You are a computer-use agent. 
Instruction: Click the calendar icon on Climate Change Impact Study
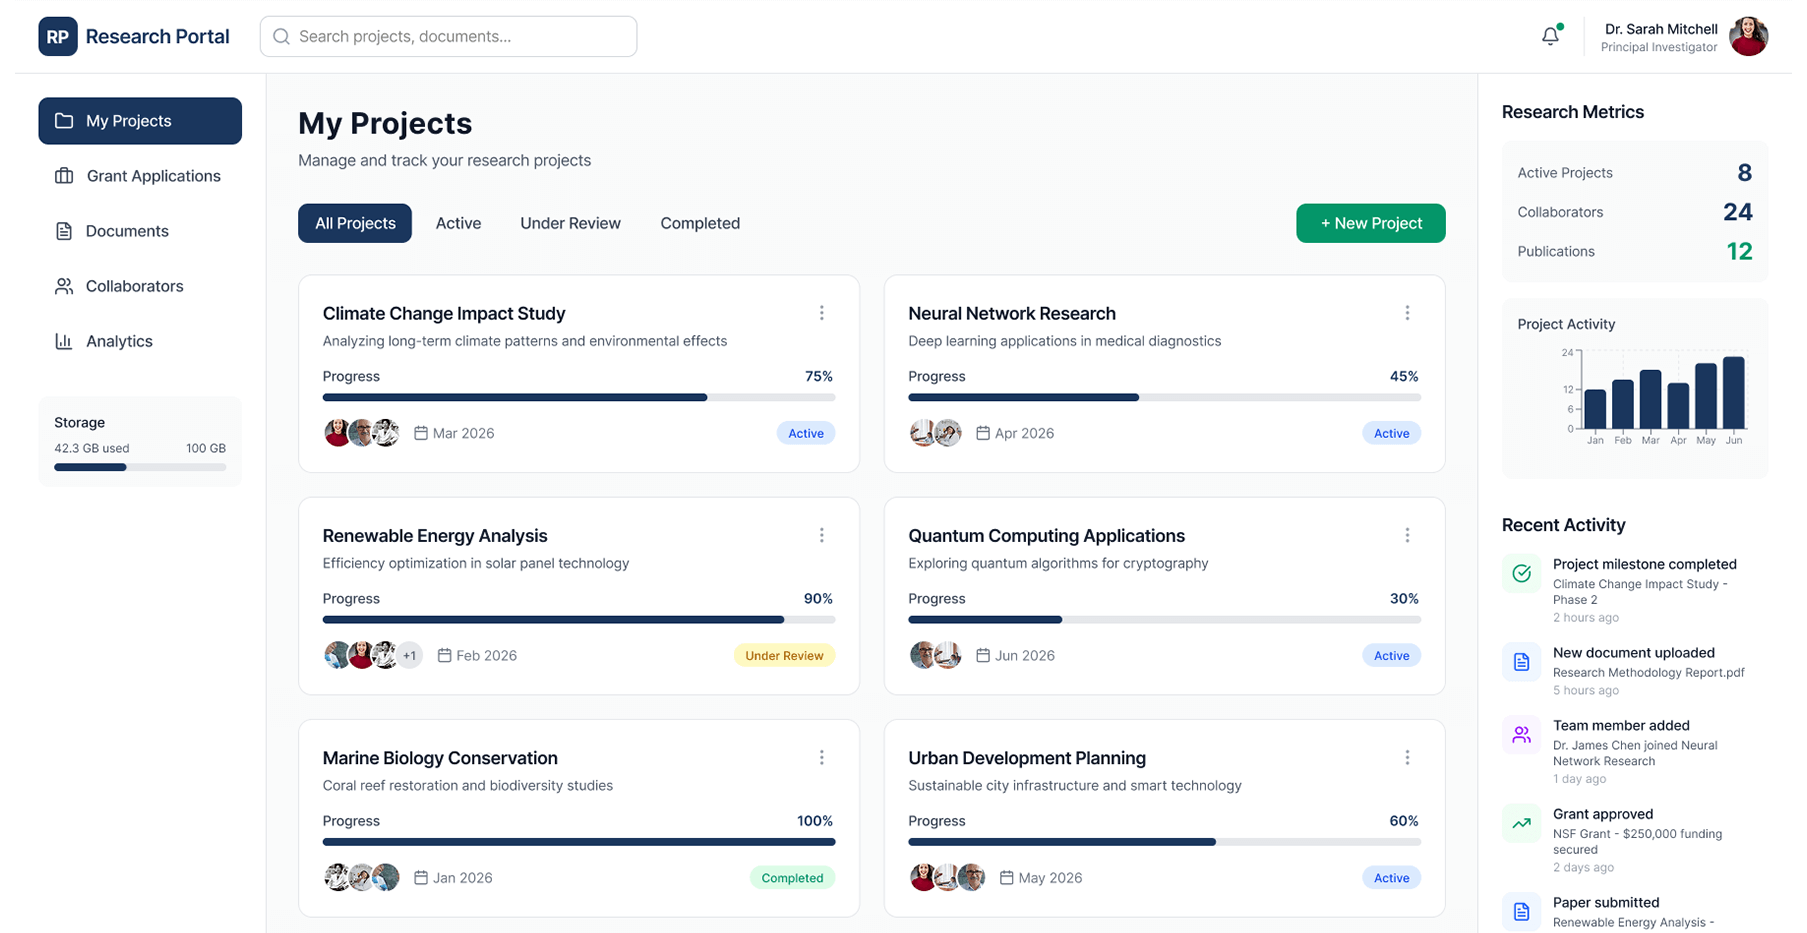[421, 433]
